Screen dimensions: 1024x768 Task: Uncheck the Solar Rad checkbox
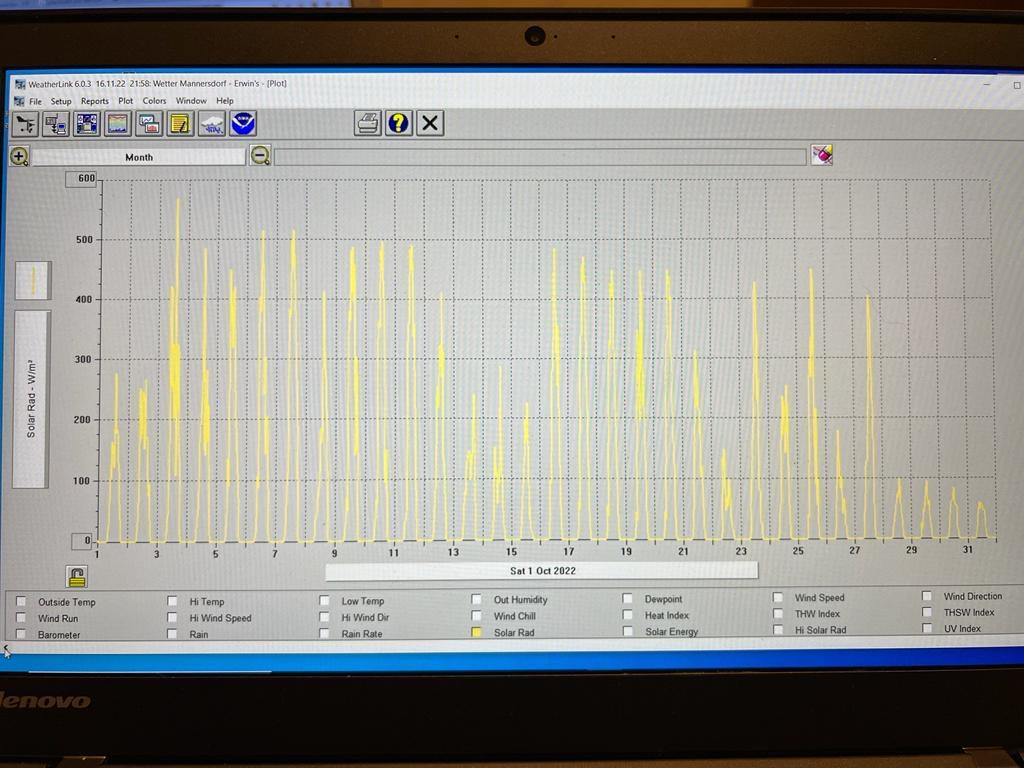pos(477,632)
